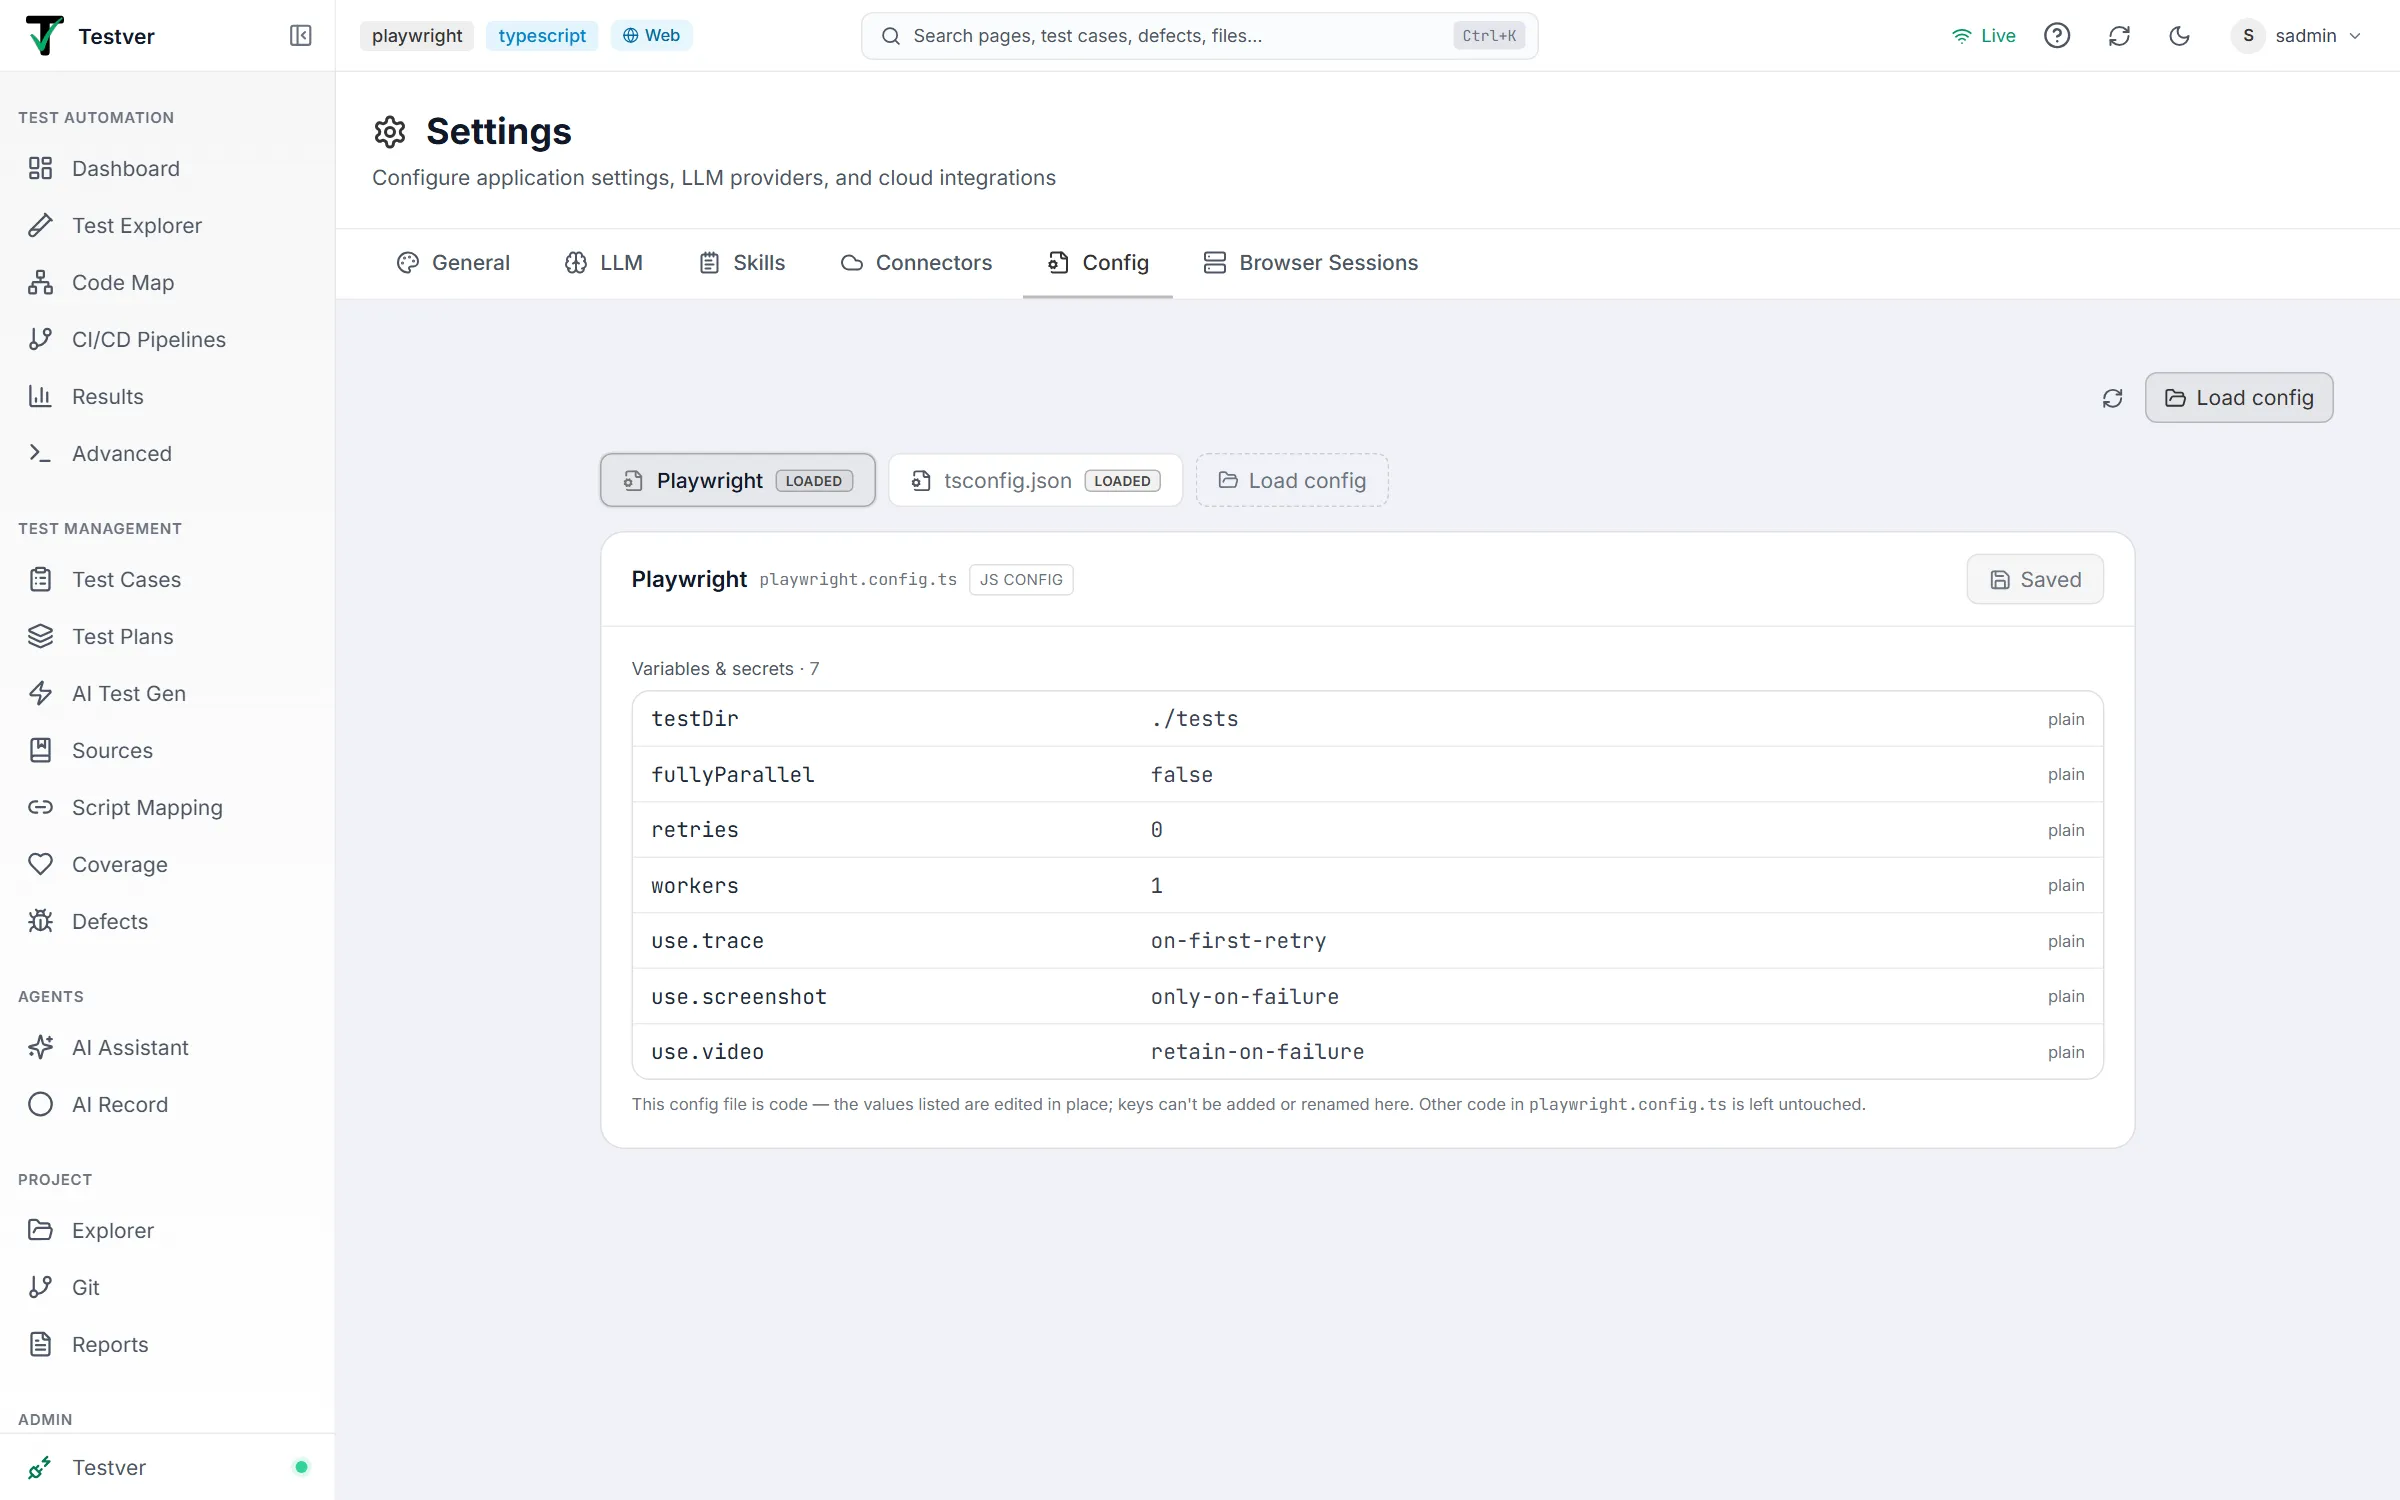2400x1500 pixels.
Task: Click the refresh icon in top bar
Action: [2118, 36]
